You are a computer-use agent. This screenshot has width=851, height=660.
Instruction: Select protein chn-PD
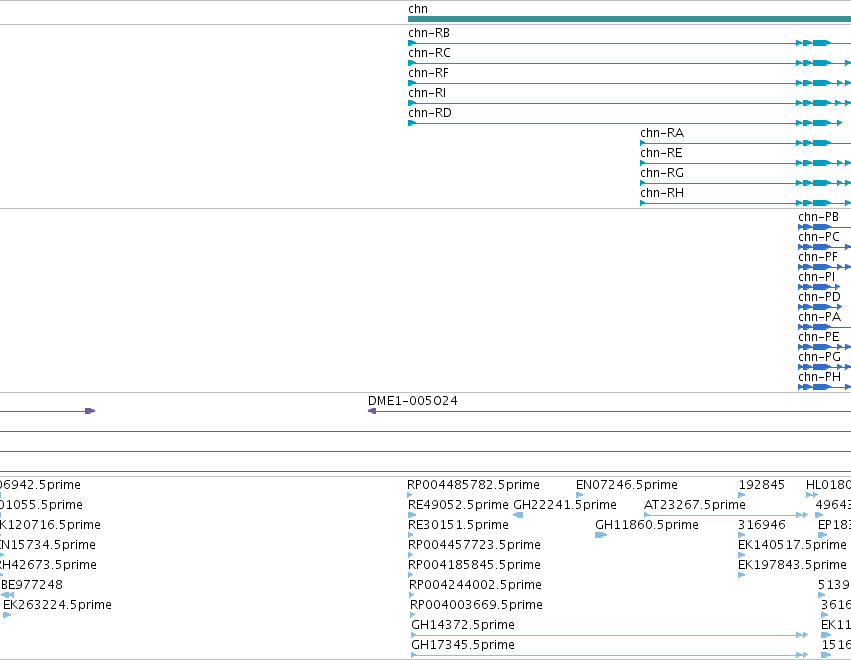[819, 297]
